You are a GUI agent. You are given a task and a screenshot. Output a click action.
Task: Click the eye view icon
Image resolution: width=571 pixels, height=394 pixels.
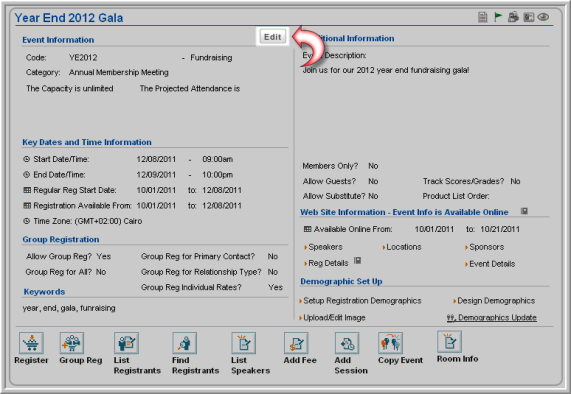tap(543, 17)
